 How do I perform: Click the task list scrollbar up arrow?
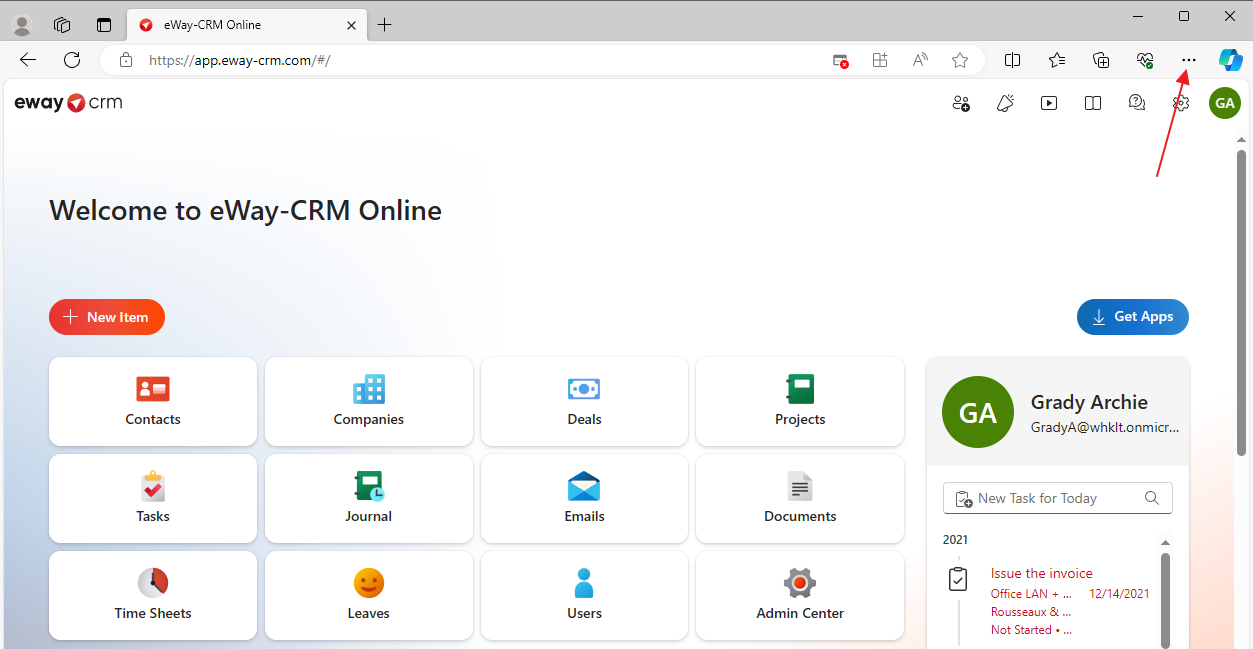point(1165,543)
